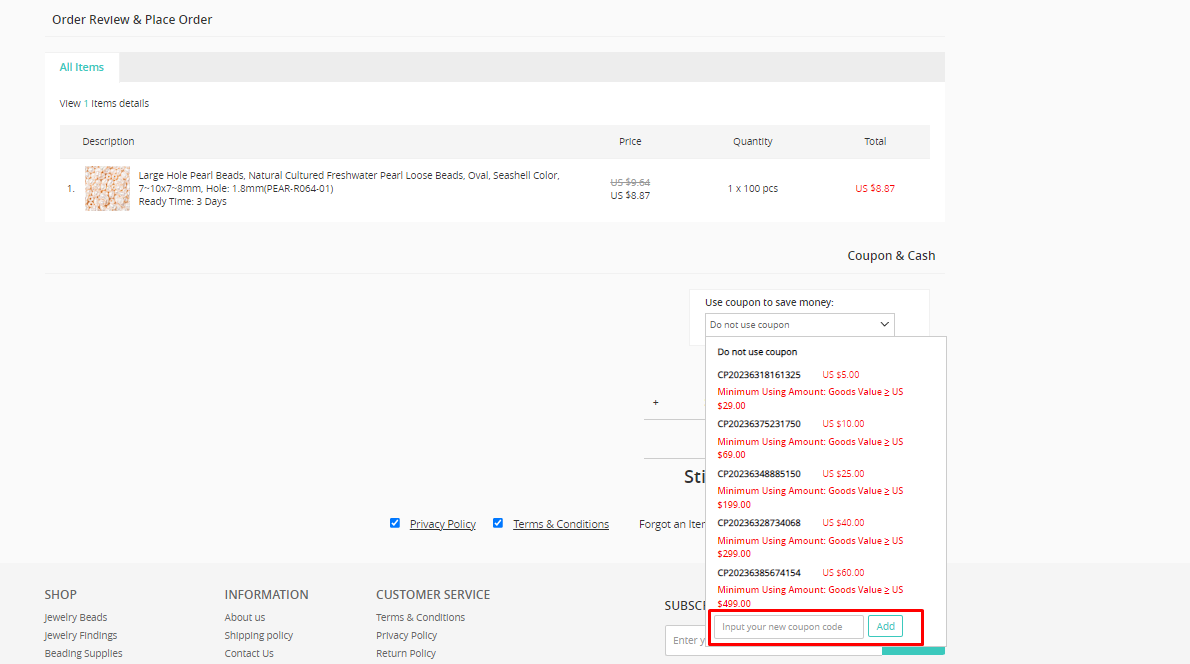Open the All Items tab

[x=82, y=67]
